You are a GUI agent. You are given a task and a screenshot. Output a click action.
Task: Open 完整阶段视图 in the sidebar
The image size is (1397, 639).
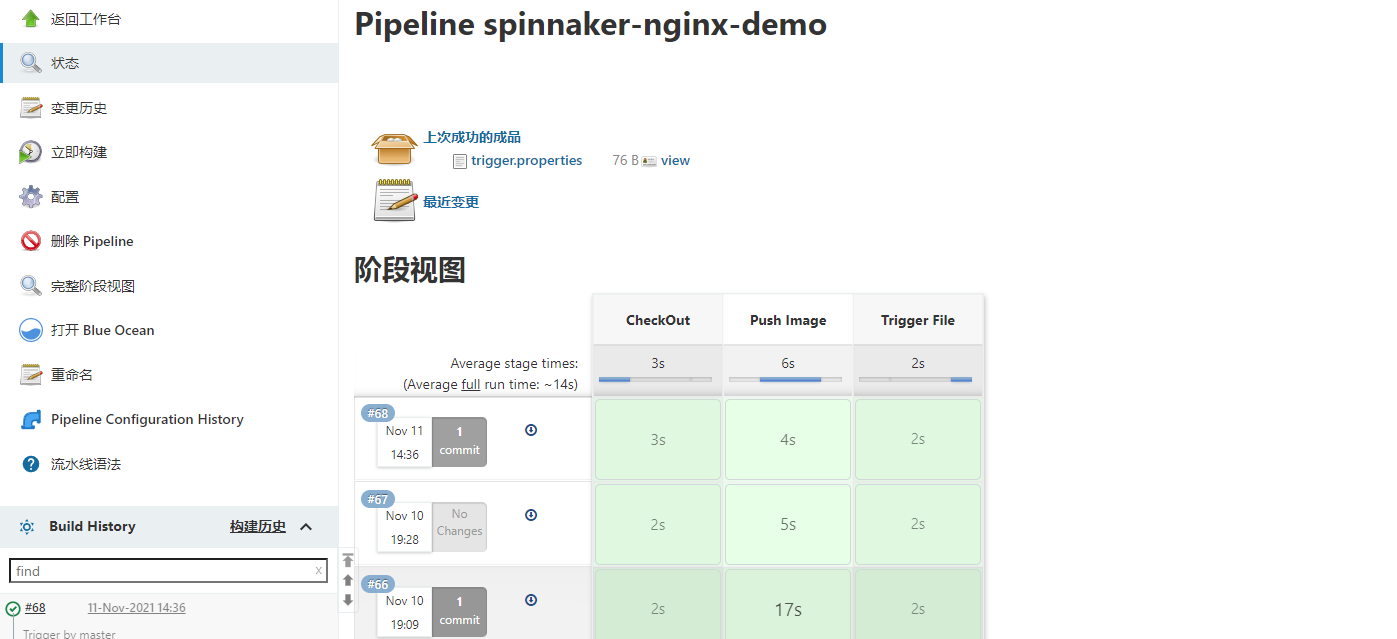coord(93,286)
